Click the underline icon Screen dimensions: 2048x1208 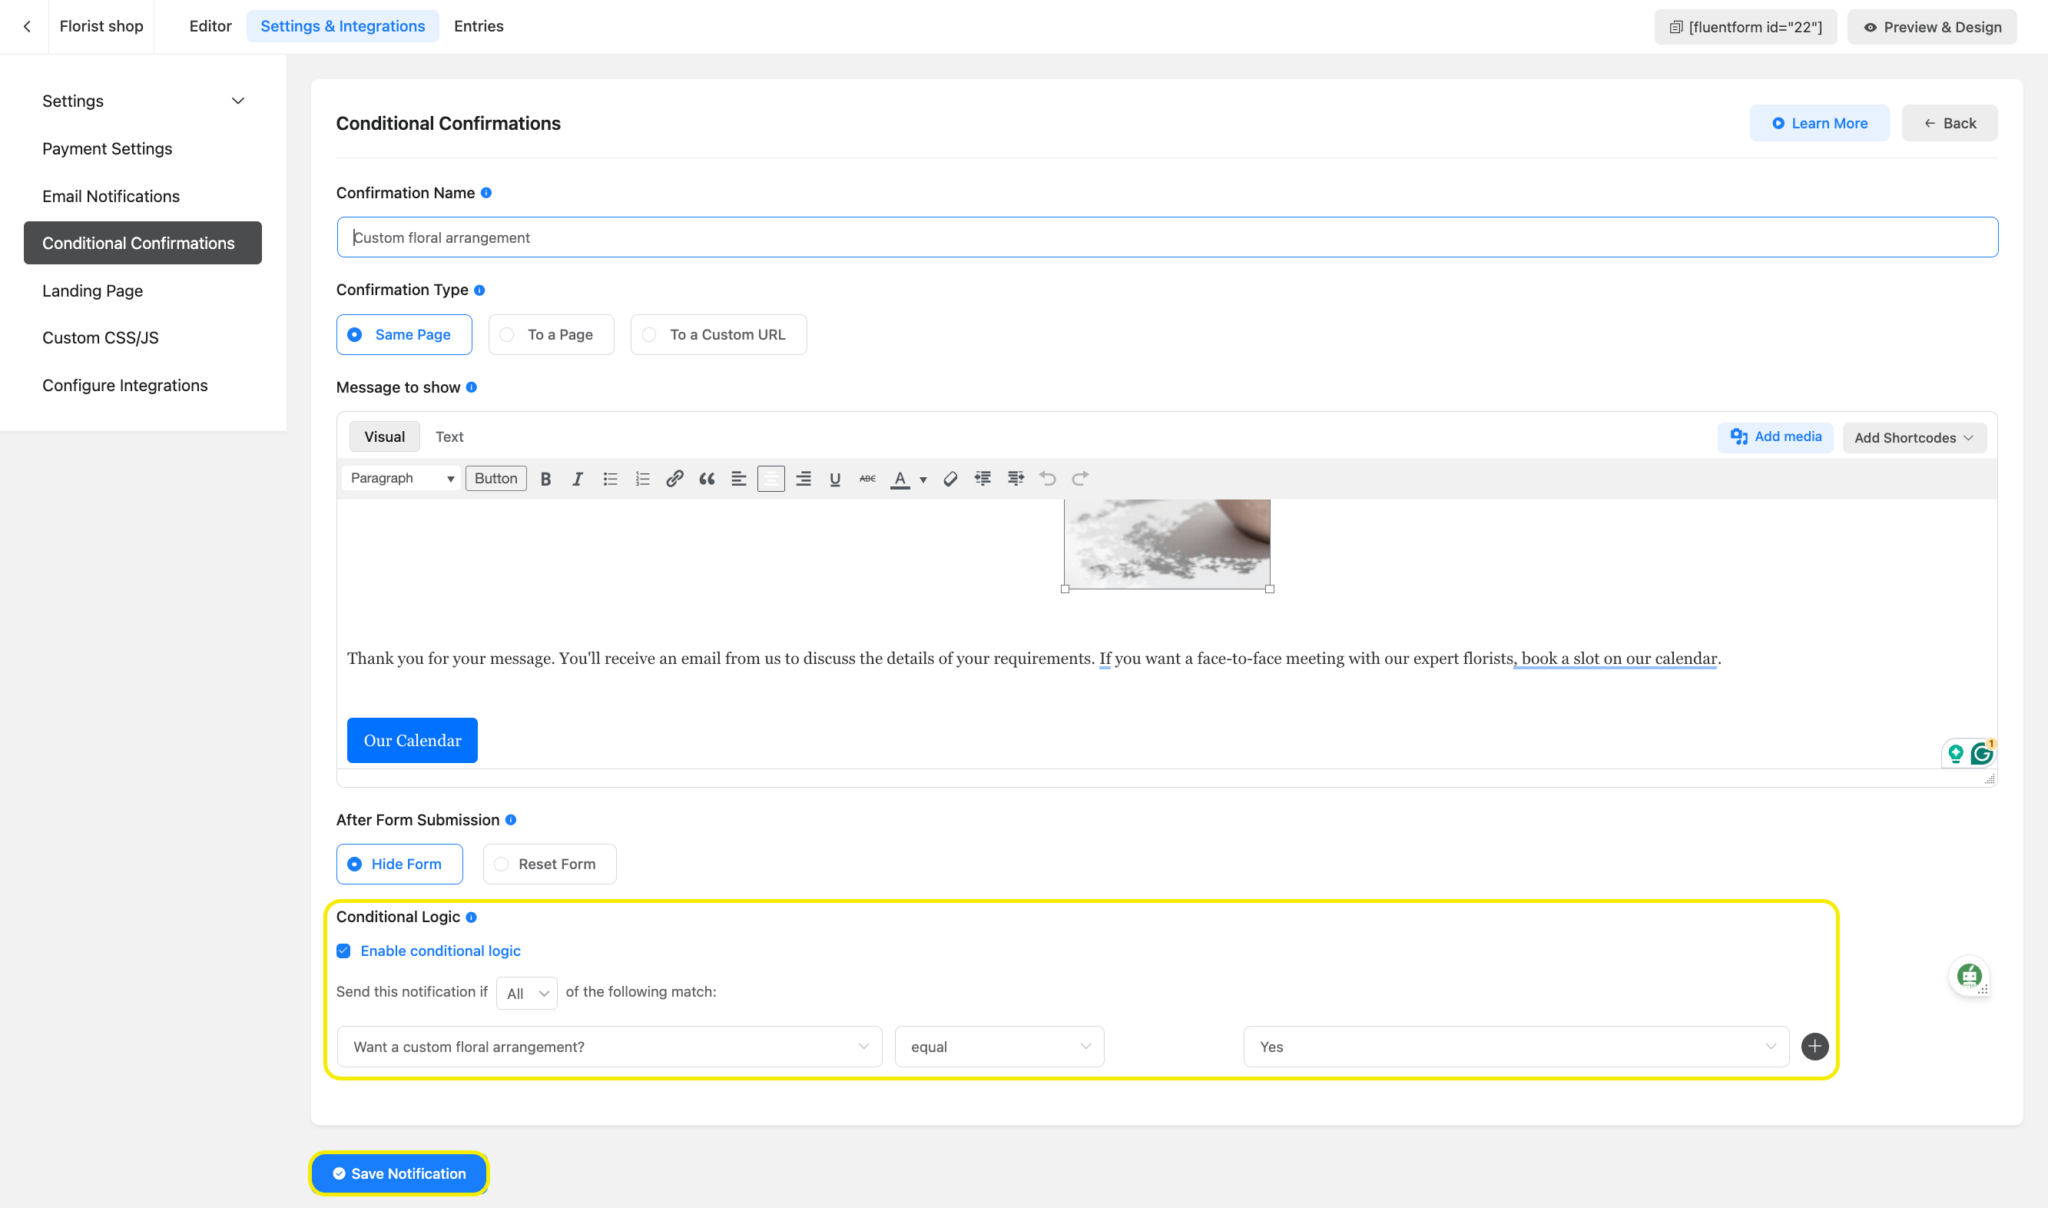(835, 479)
